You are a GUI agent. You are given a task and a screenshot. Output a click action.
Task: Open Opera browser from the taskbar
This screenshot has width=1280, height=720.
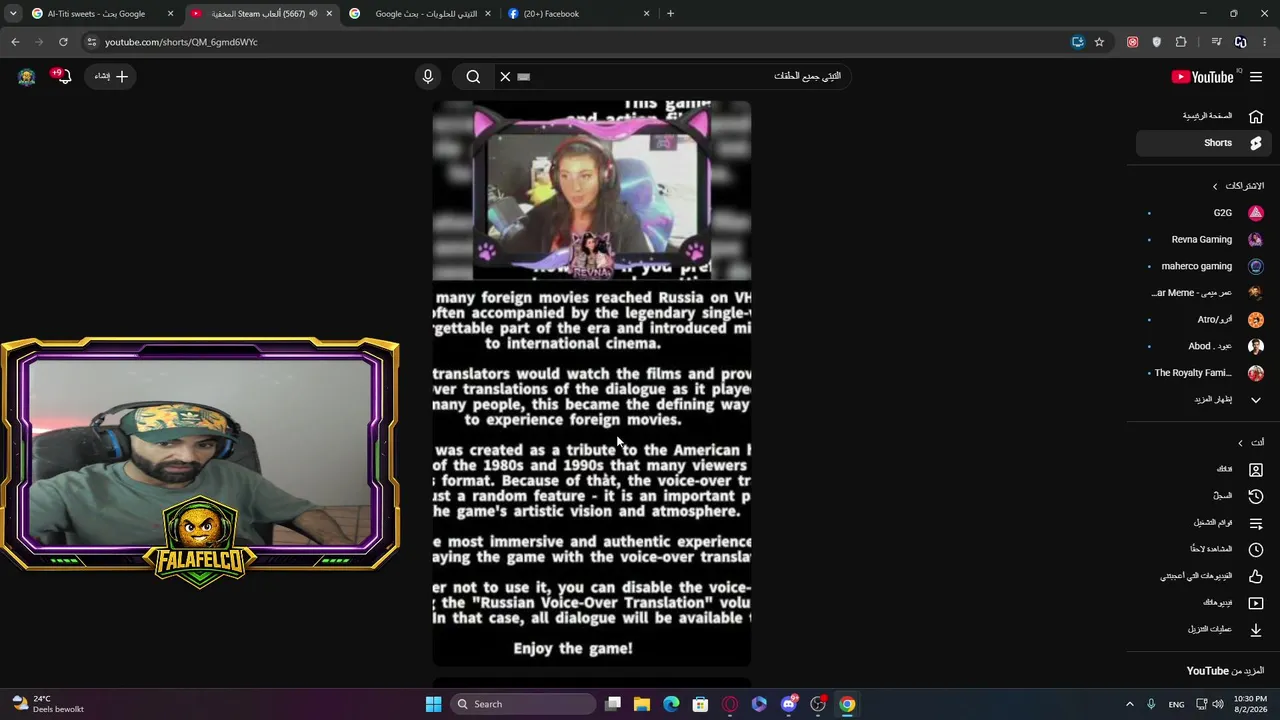[730, 704]
